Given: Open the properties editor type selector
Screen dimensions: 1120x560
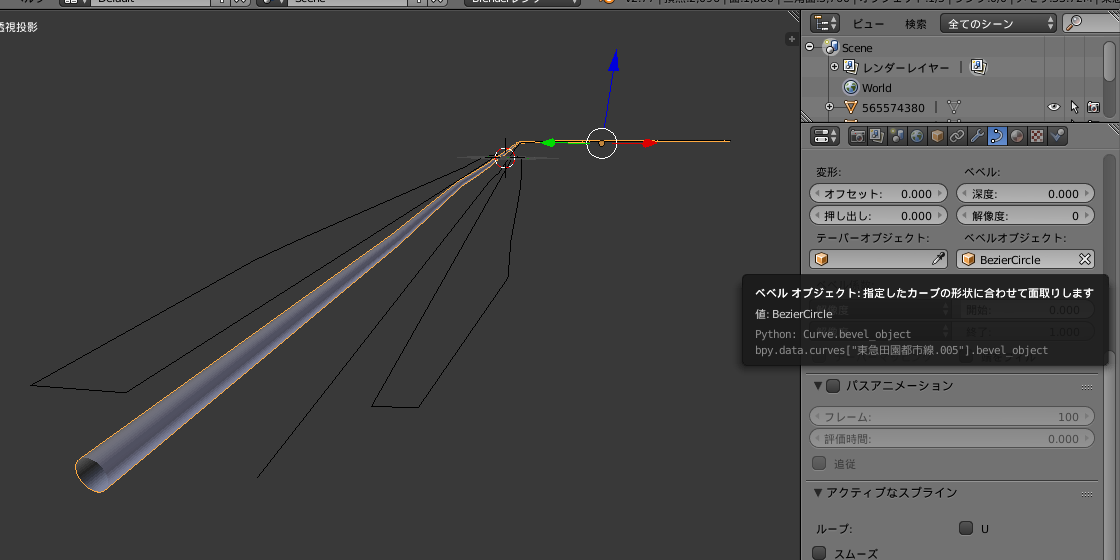Looking at the screenshot, I should [826, 136].
